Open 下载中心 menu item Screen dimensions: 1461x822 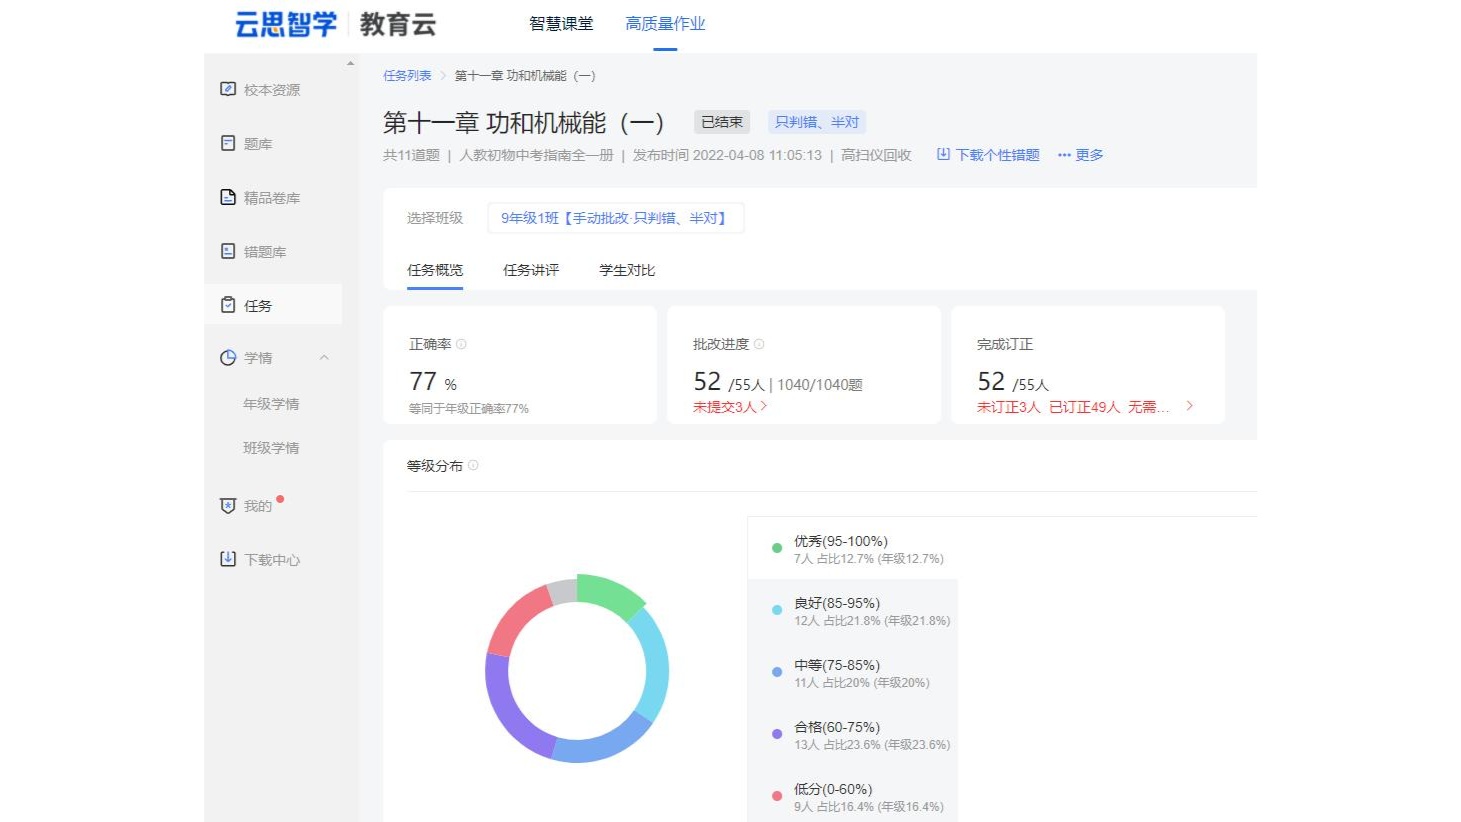[273, 559]
